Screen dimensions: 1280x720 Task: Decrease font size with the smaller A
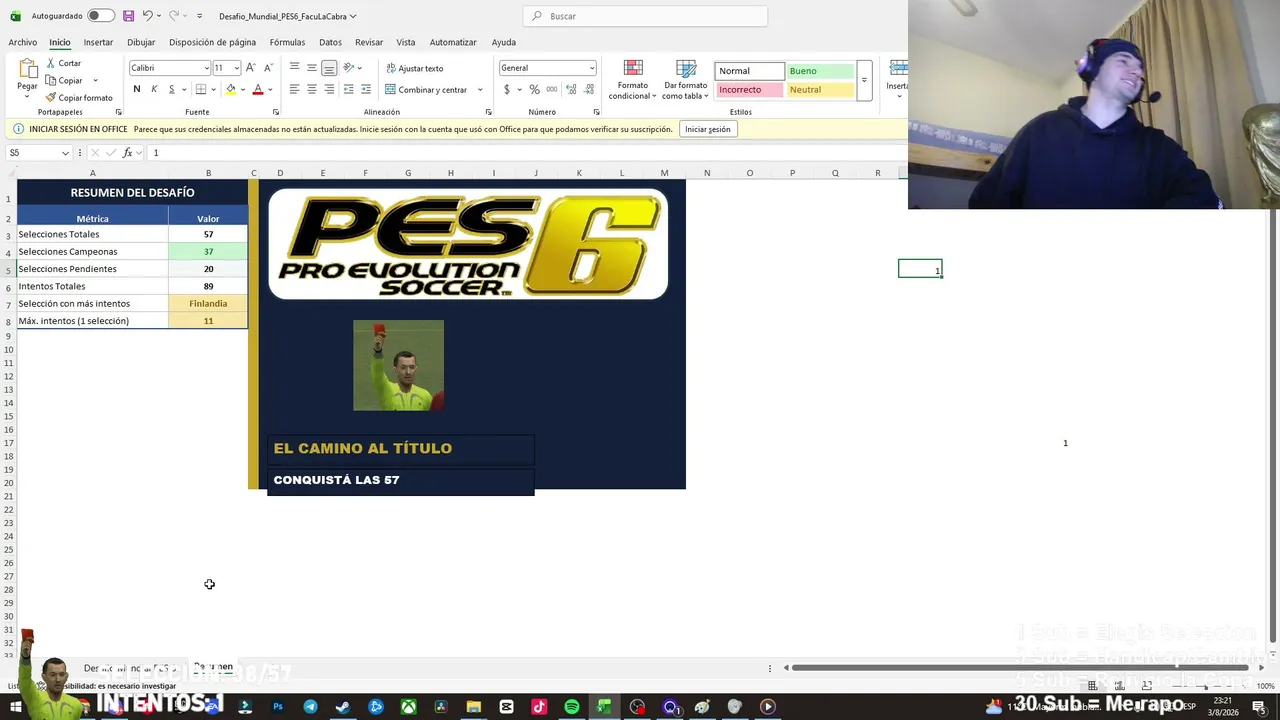tap(268, 68)
